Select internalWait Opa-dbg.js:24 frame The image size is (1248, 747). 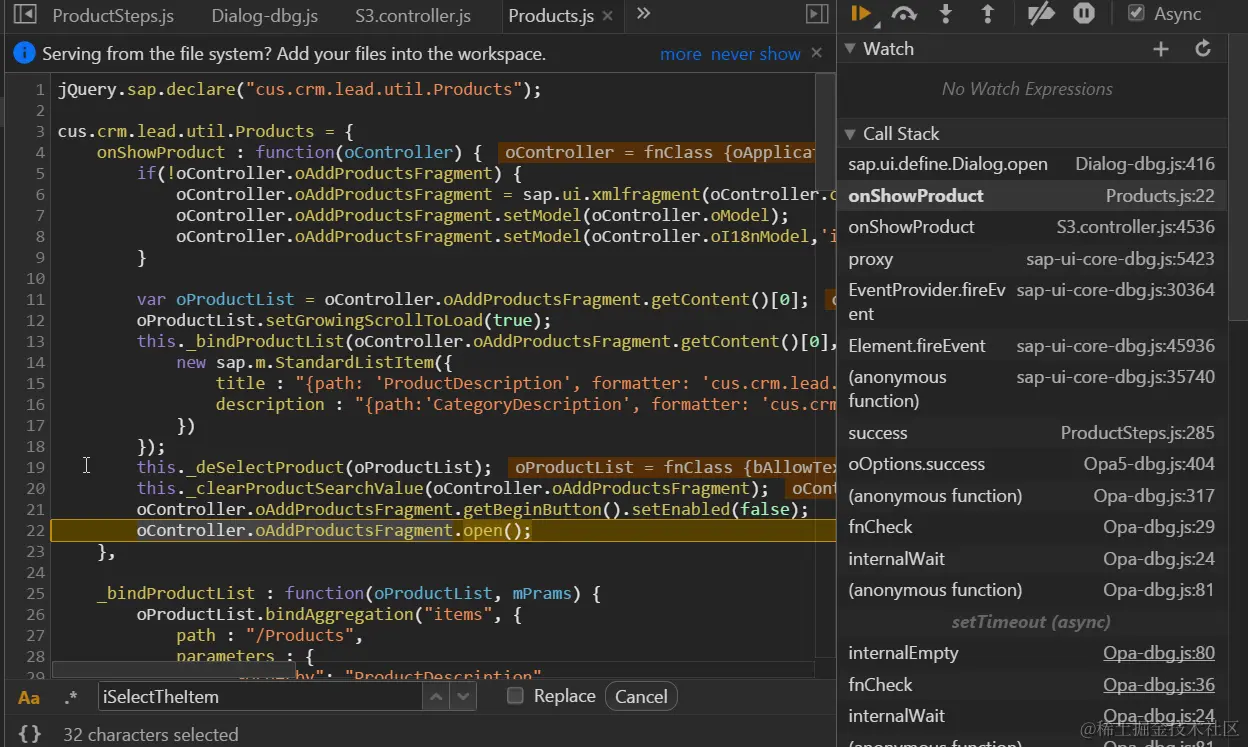1032,559
